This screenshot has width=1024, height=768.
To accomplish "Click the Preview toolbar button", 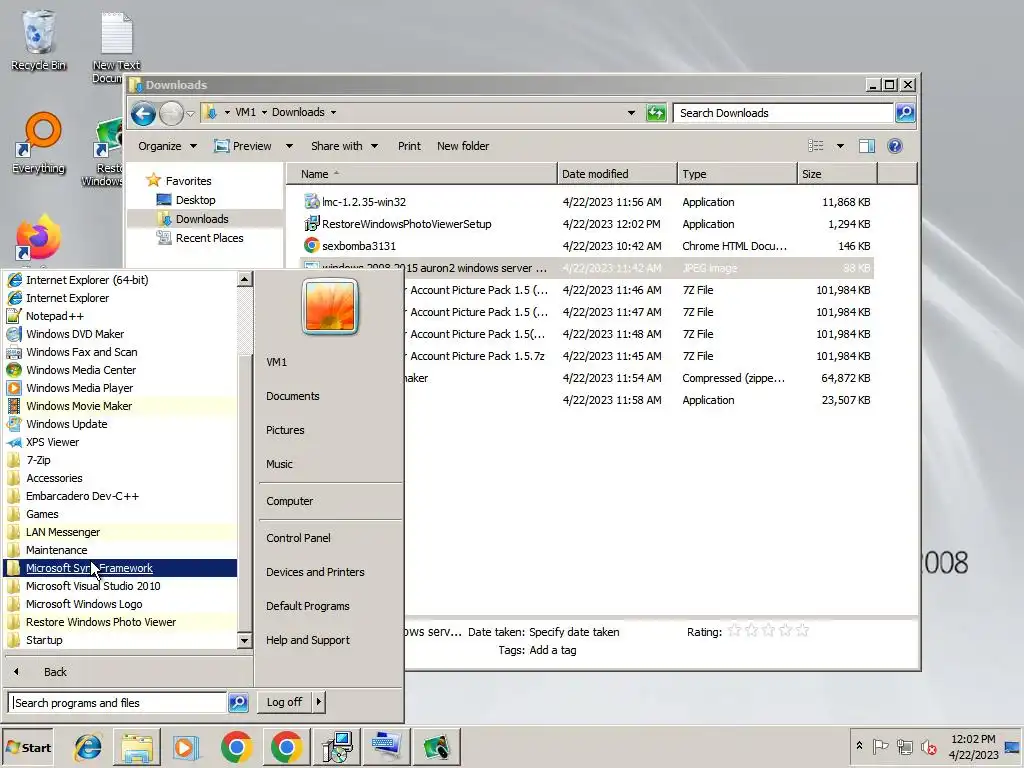I will pos(243,146).
